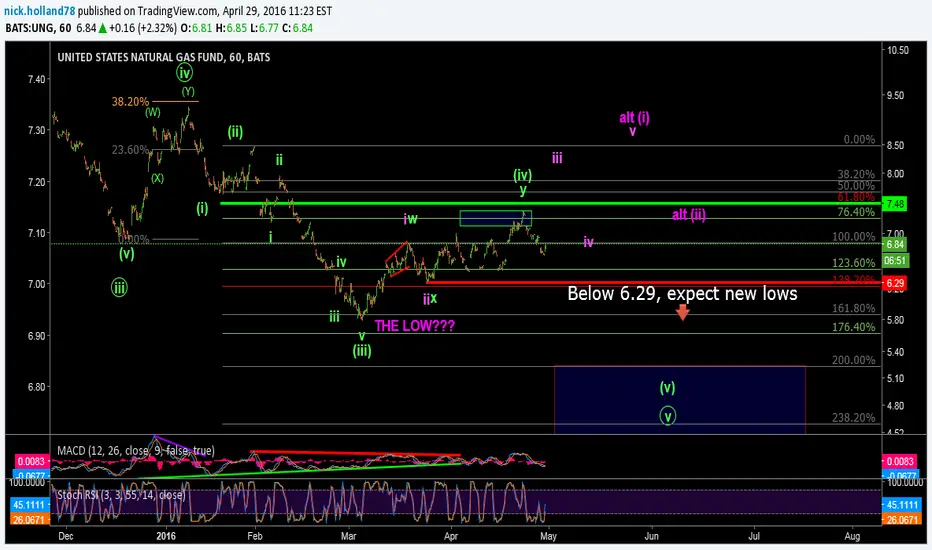Click the H:6.85 high value
This screenshot has width=932, height=550.
tap(231, 28)
